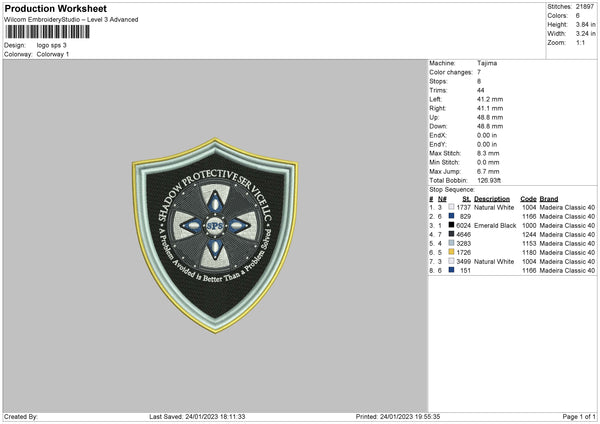The height and width of the screenshot is (424, 600).
Task: Click 'Natural White' in stop sequence row 1
Action: pyautogui.click(x=494, y=207)
